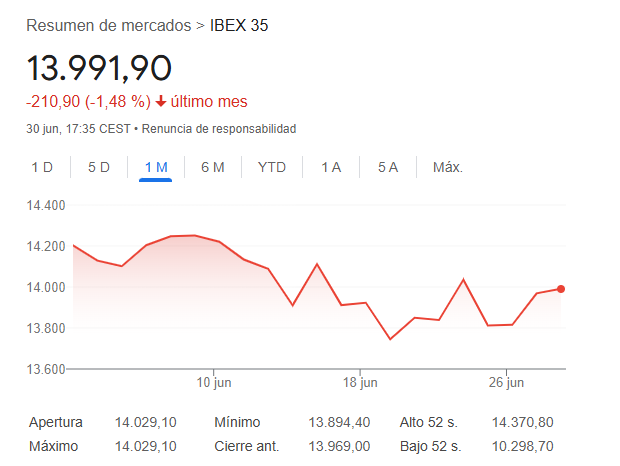Open the 6 M range tab
The height and width of the screenshot is (466, 620).
(212, 167)
